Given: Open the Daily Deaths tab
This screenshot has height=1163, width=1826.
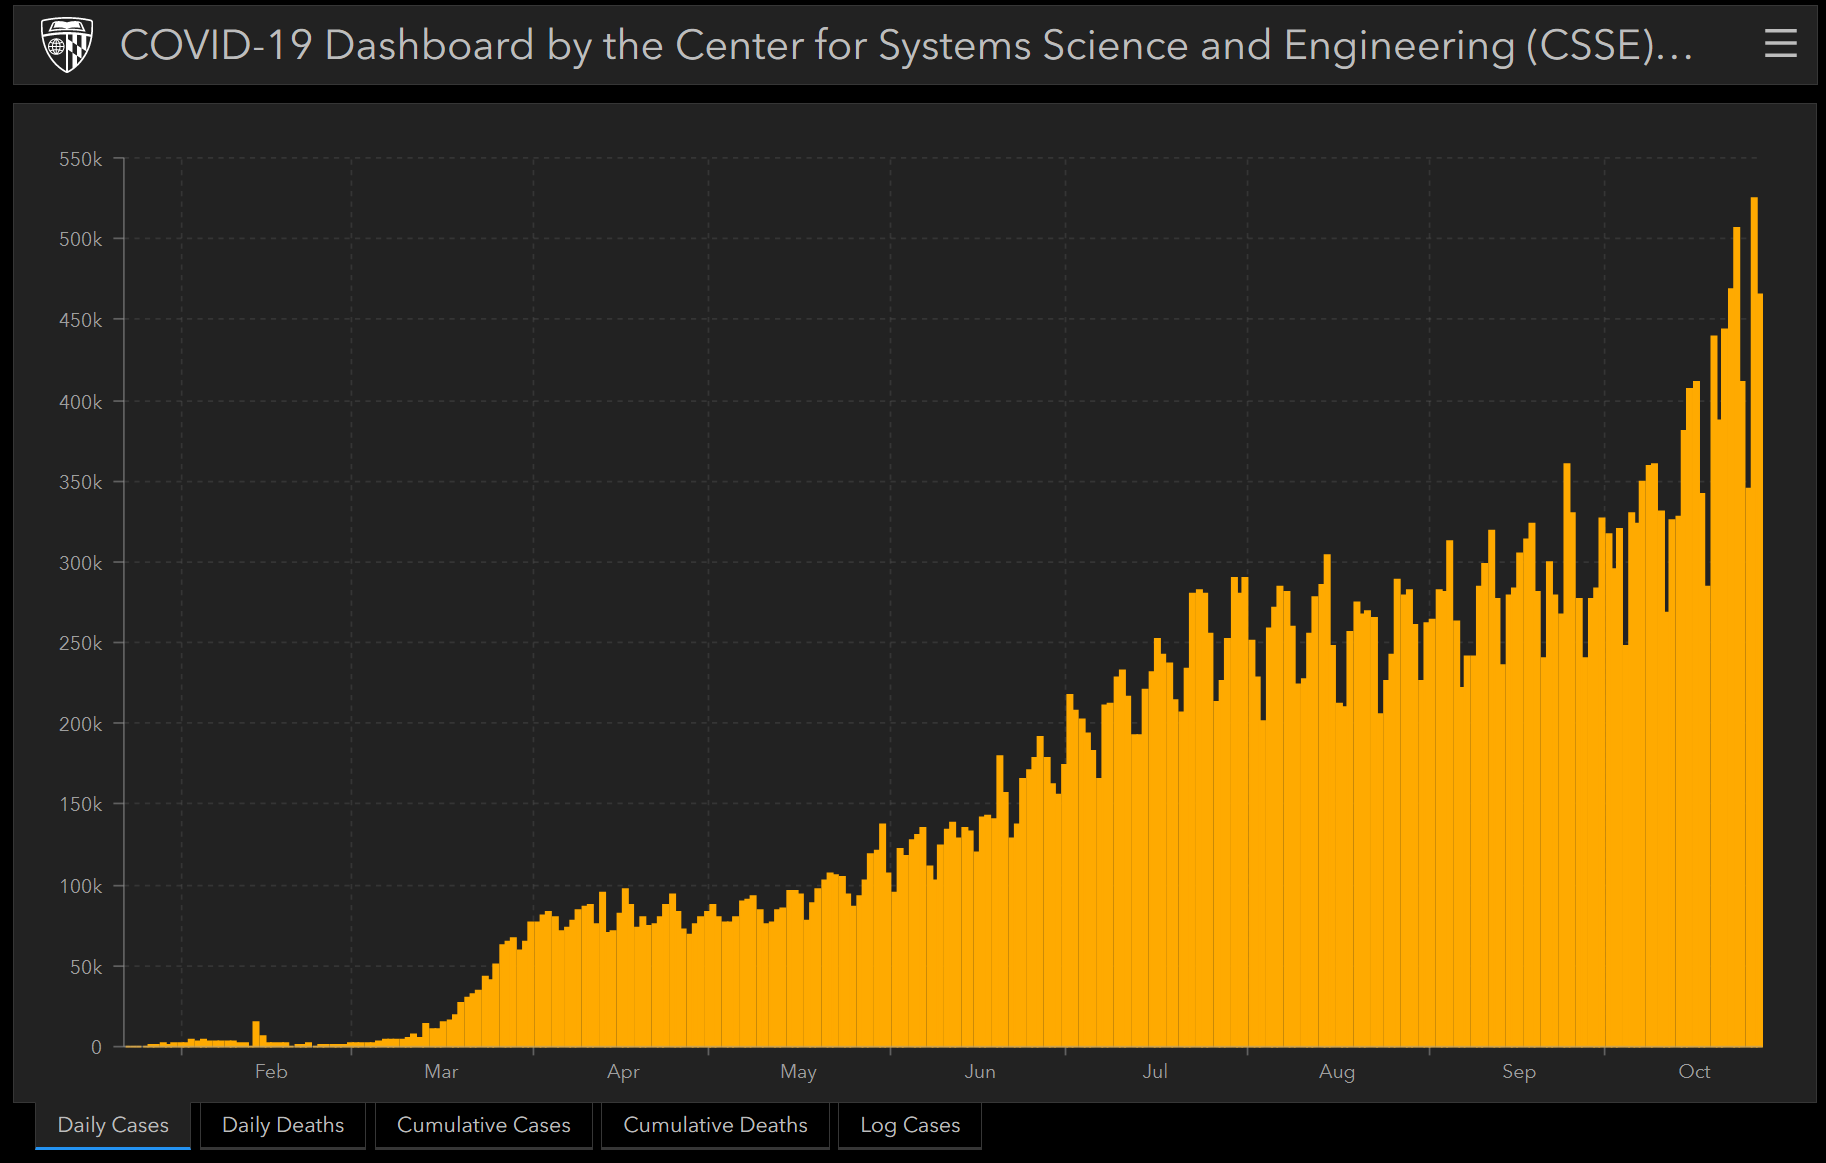Looking at the screenshot, I should [283, 1125].
